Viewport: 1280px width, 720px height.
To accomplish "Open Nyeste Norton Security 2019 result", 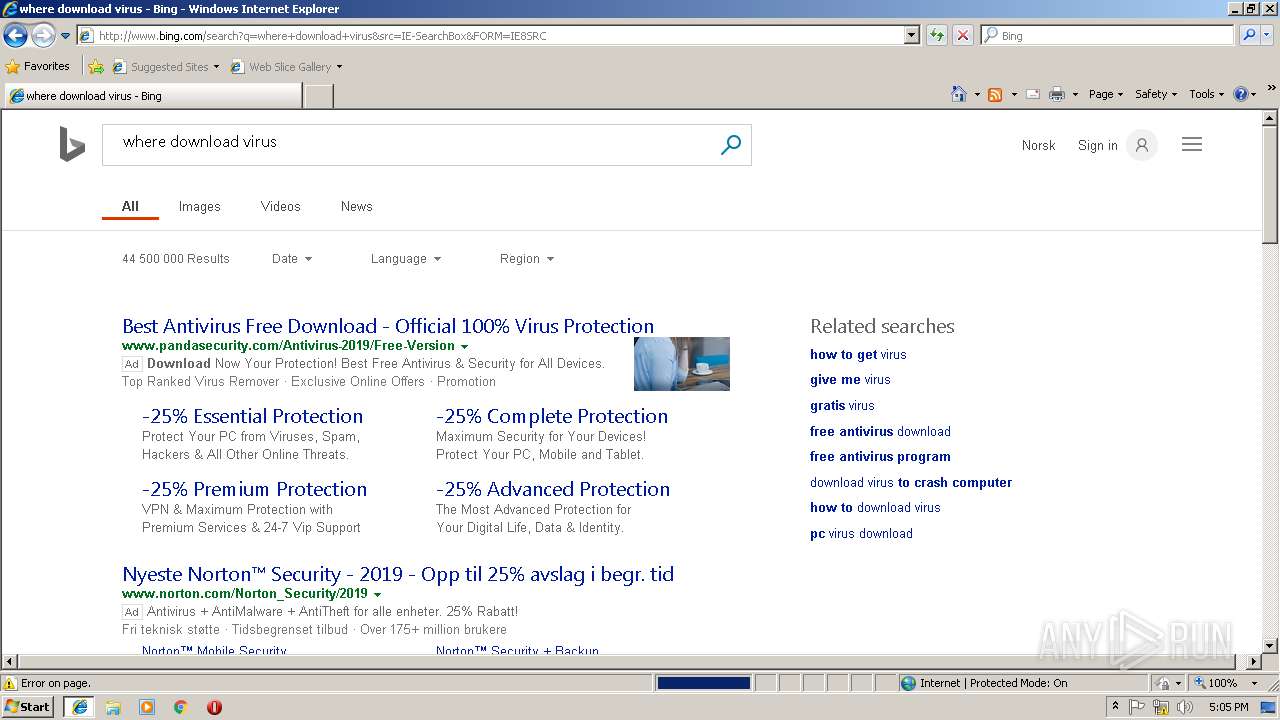I will pyautogui.click(x=398, y=574).
